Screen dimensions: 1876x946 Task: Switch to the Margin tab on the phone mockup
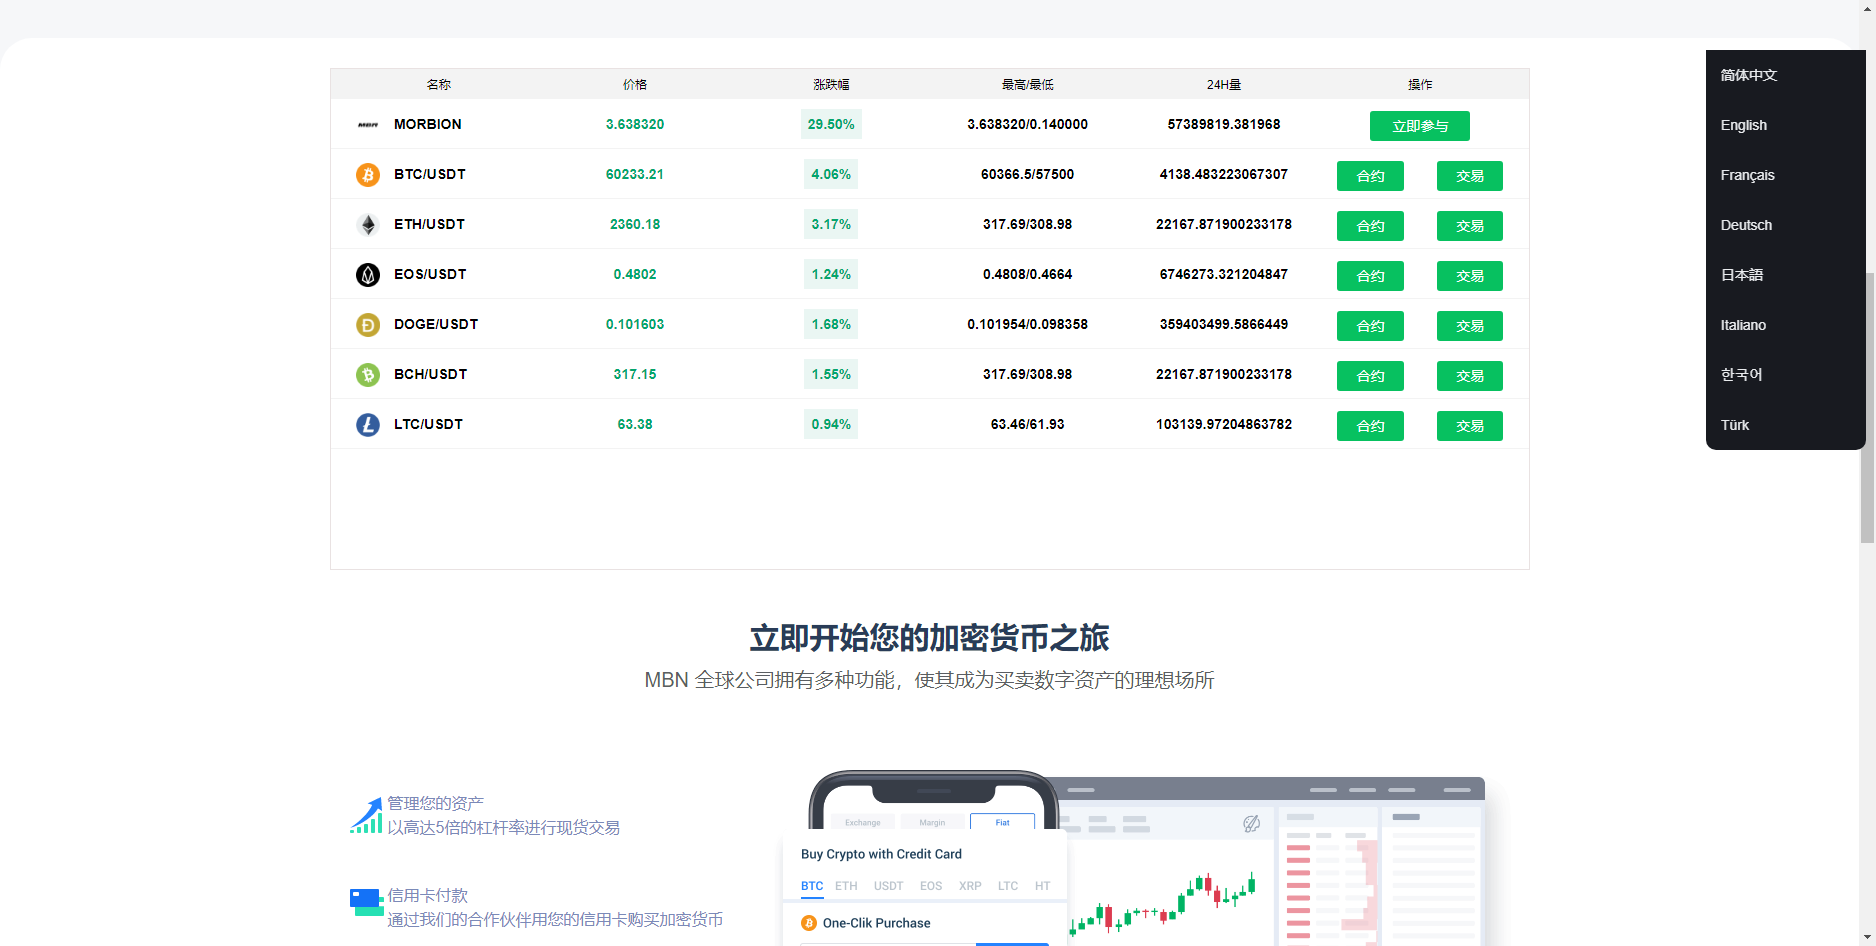[932, 822]
